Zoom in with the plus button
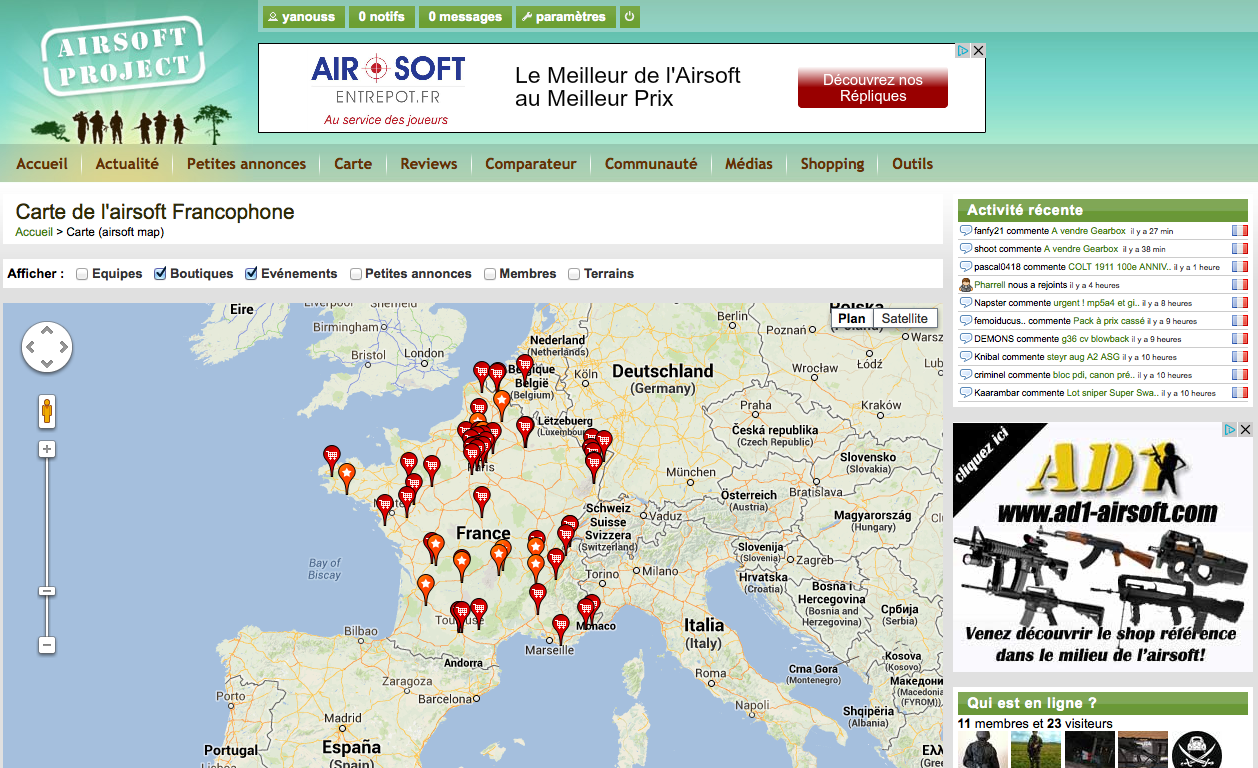The image size is (1258, 768). click(47, 450)
